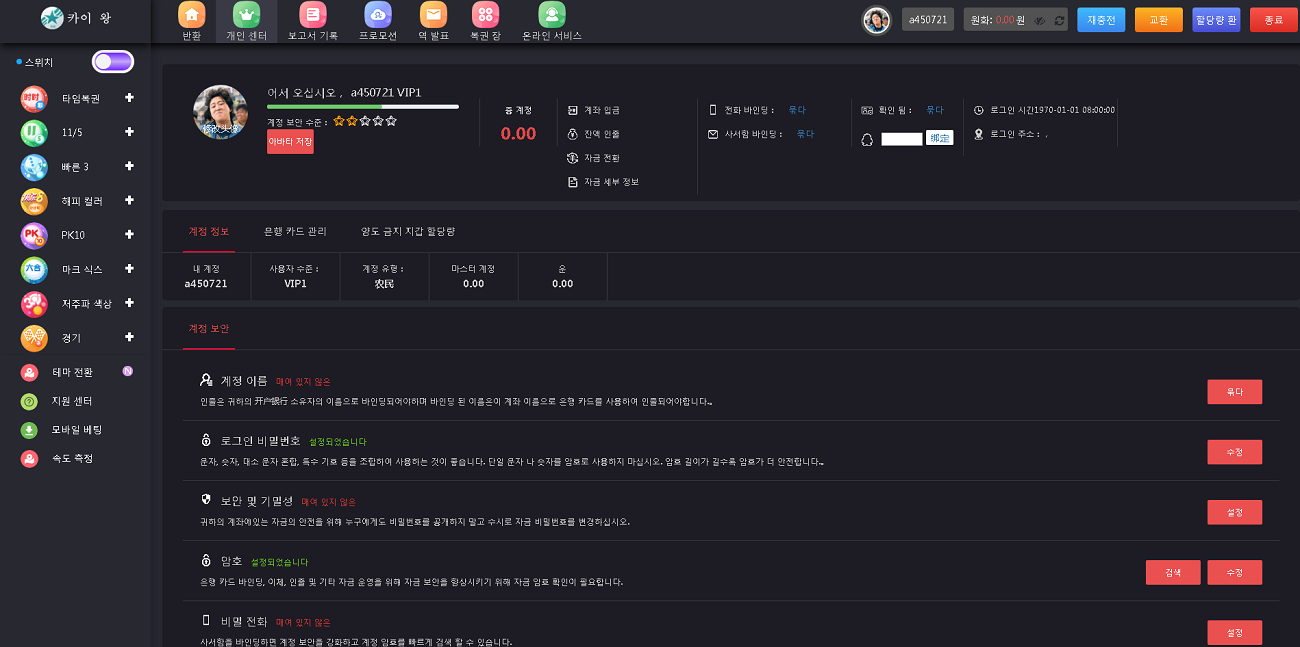Image resolution: width=1300 pixels, height=647 pixels.
Task: Open the 프로모션 cloud icon
Action: (377, 15)
